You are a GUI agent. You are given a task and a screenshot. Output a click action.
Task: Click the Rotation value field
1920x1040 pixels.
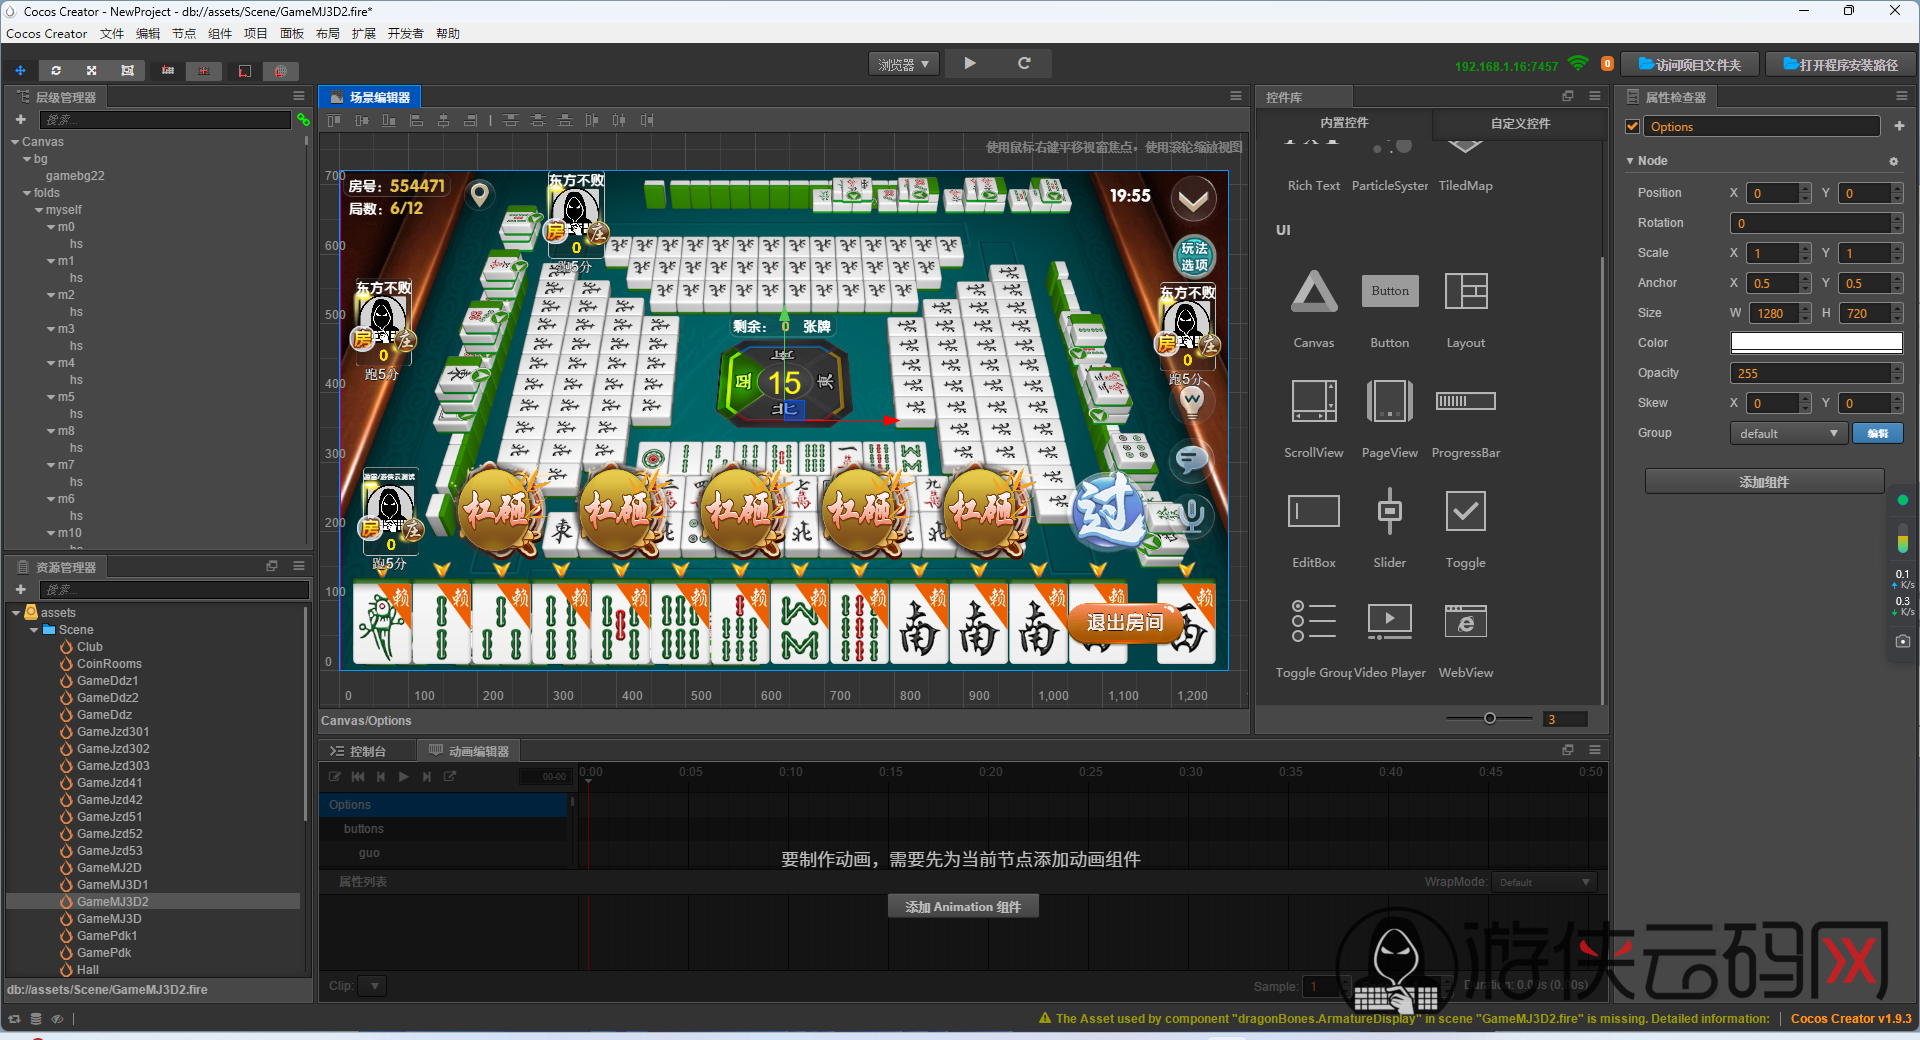point(1816,223)
